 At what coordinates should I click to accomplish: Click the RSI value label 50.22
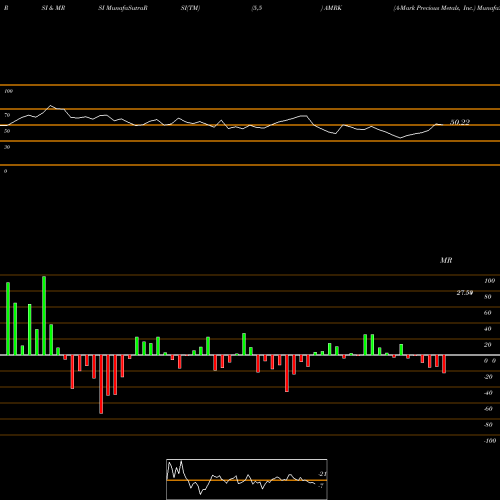coord(460,122)
